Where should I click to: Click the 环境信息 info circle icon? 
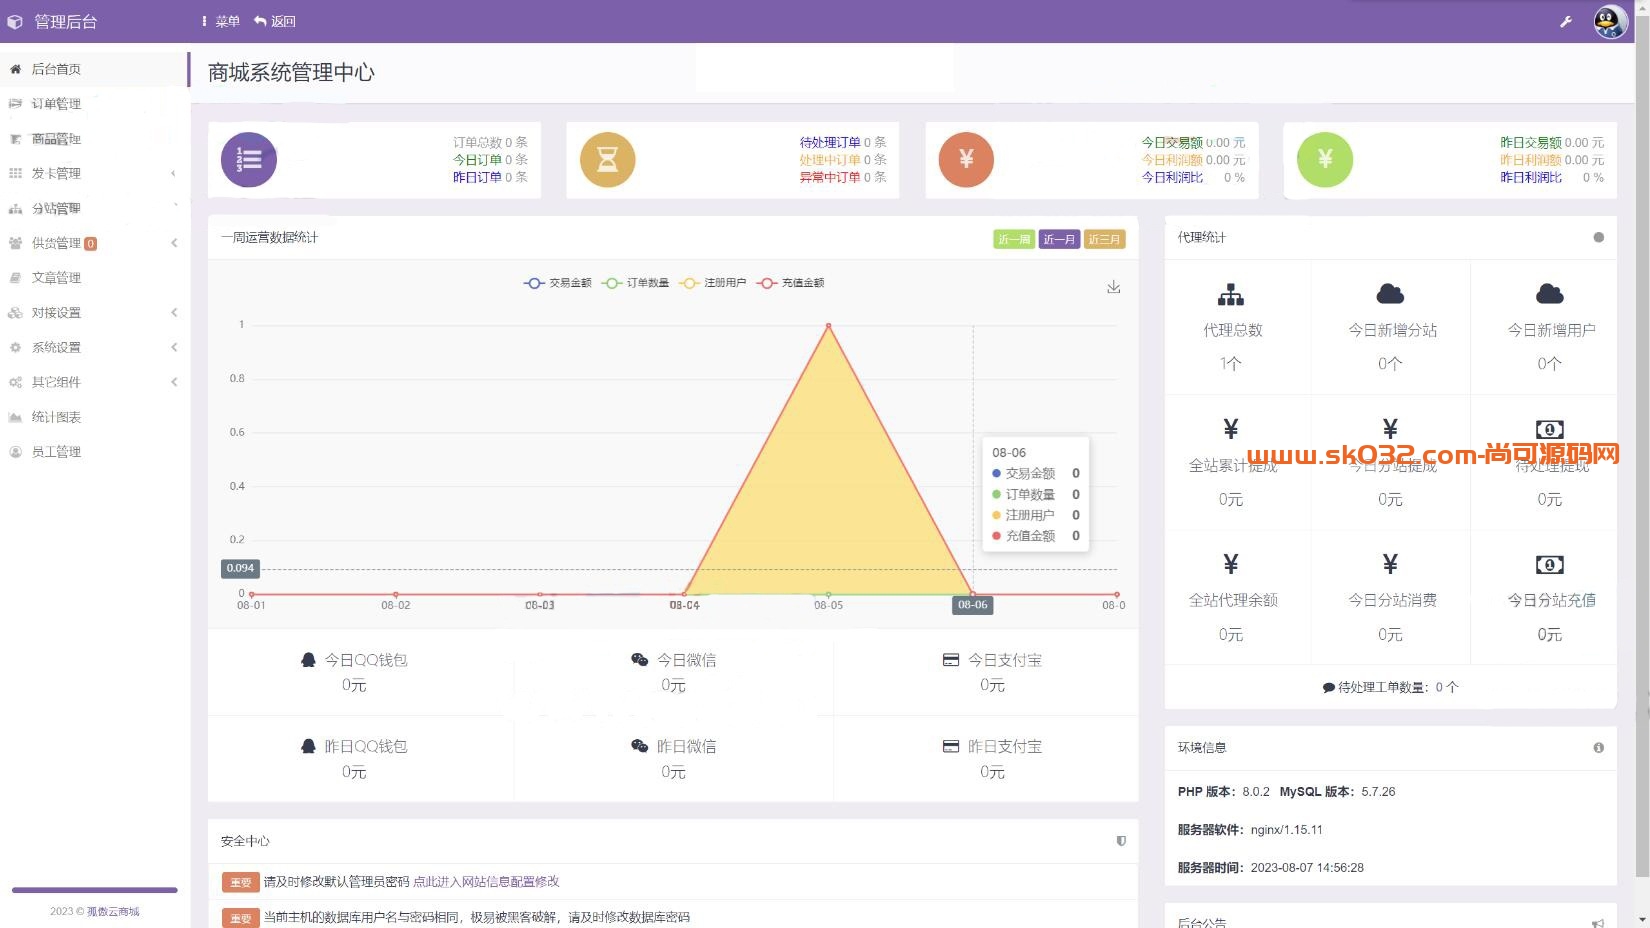[x=1598, y=748]
